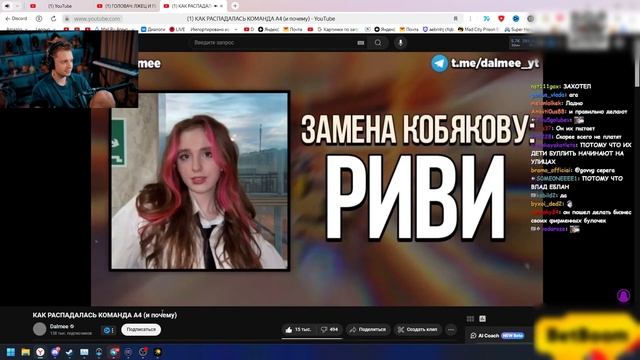Click the video player showing "РИВИ"
The width and height of the screenshot is (640, 360).
[x=317, y=179]
